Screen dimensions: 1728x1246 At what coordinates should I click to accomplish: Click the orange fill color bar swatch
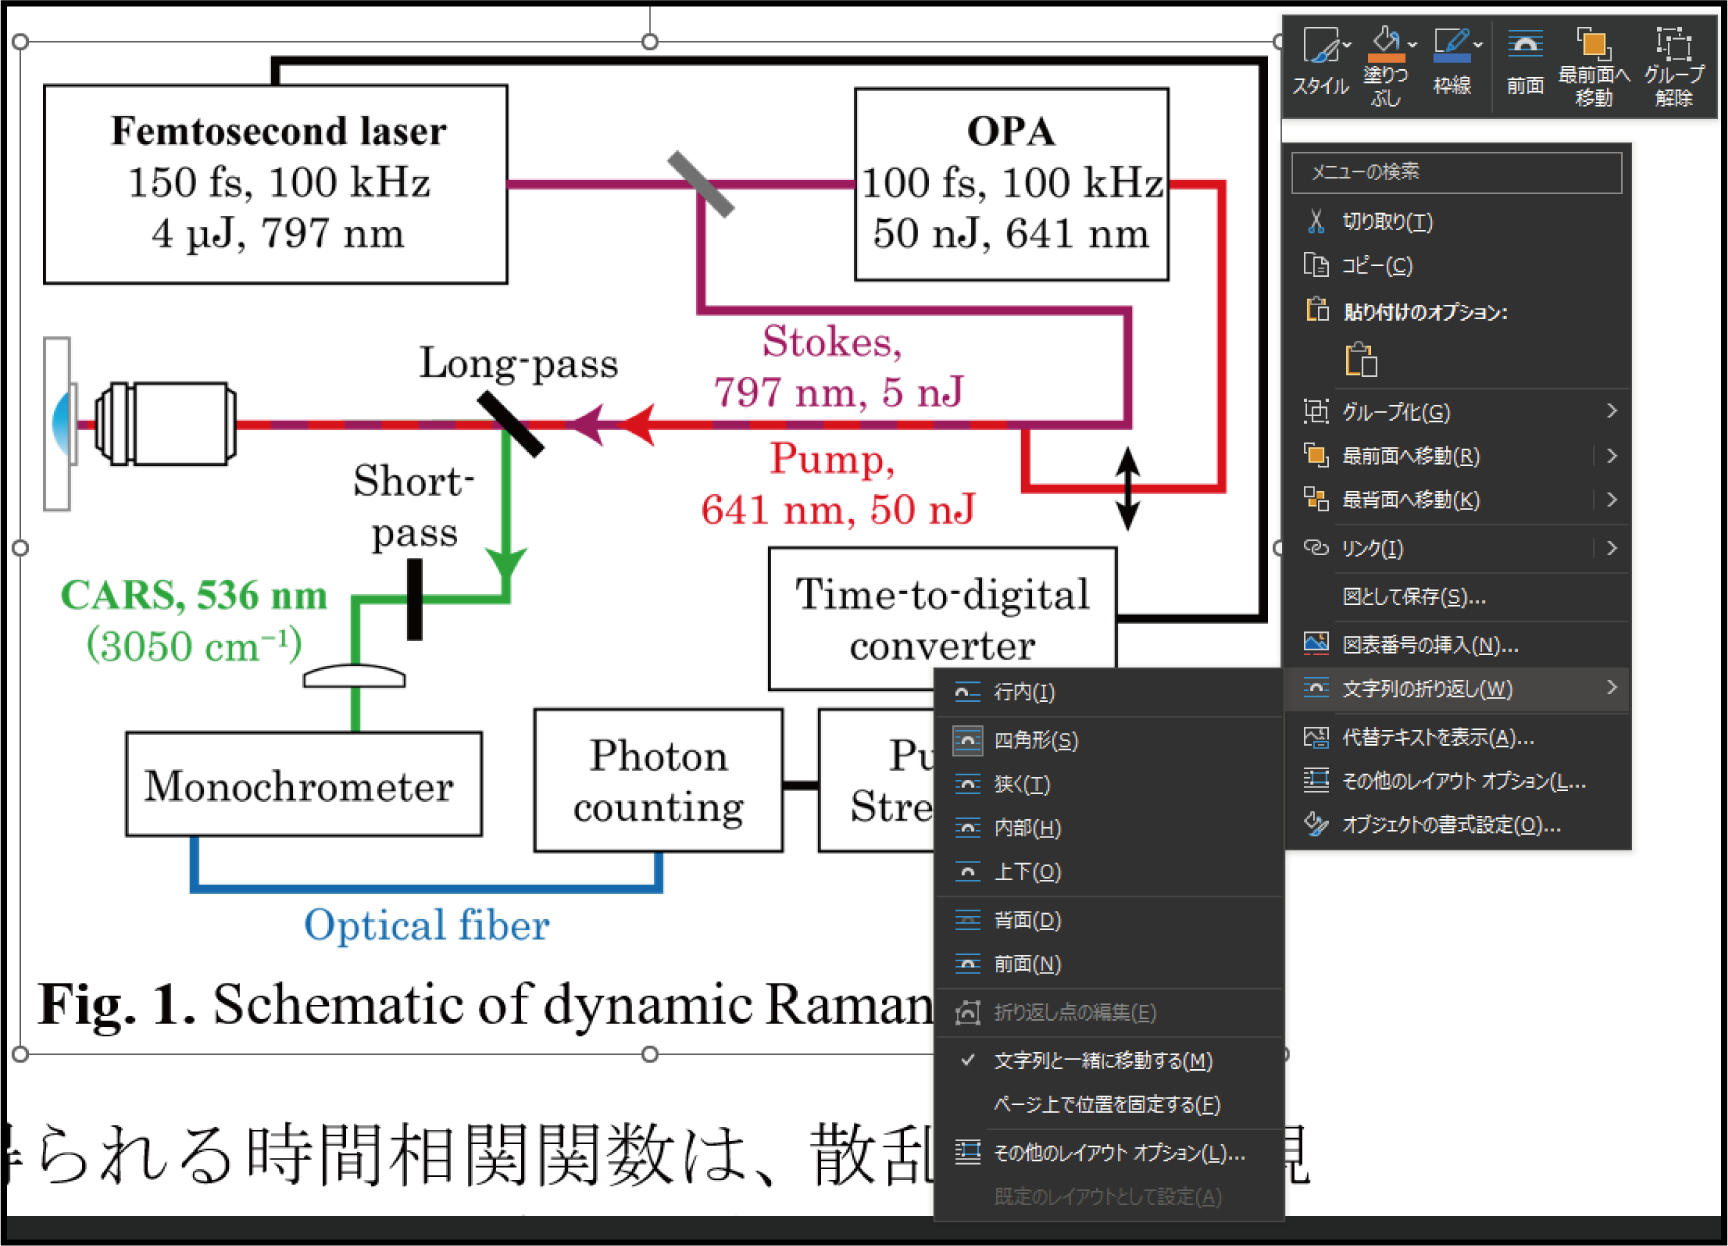point(1386,59)
